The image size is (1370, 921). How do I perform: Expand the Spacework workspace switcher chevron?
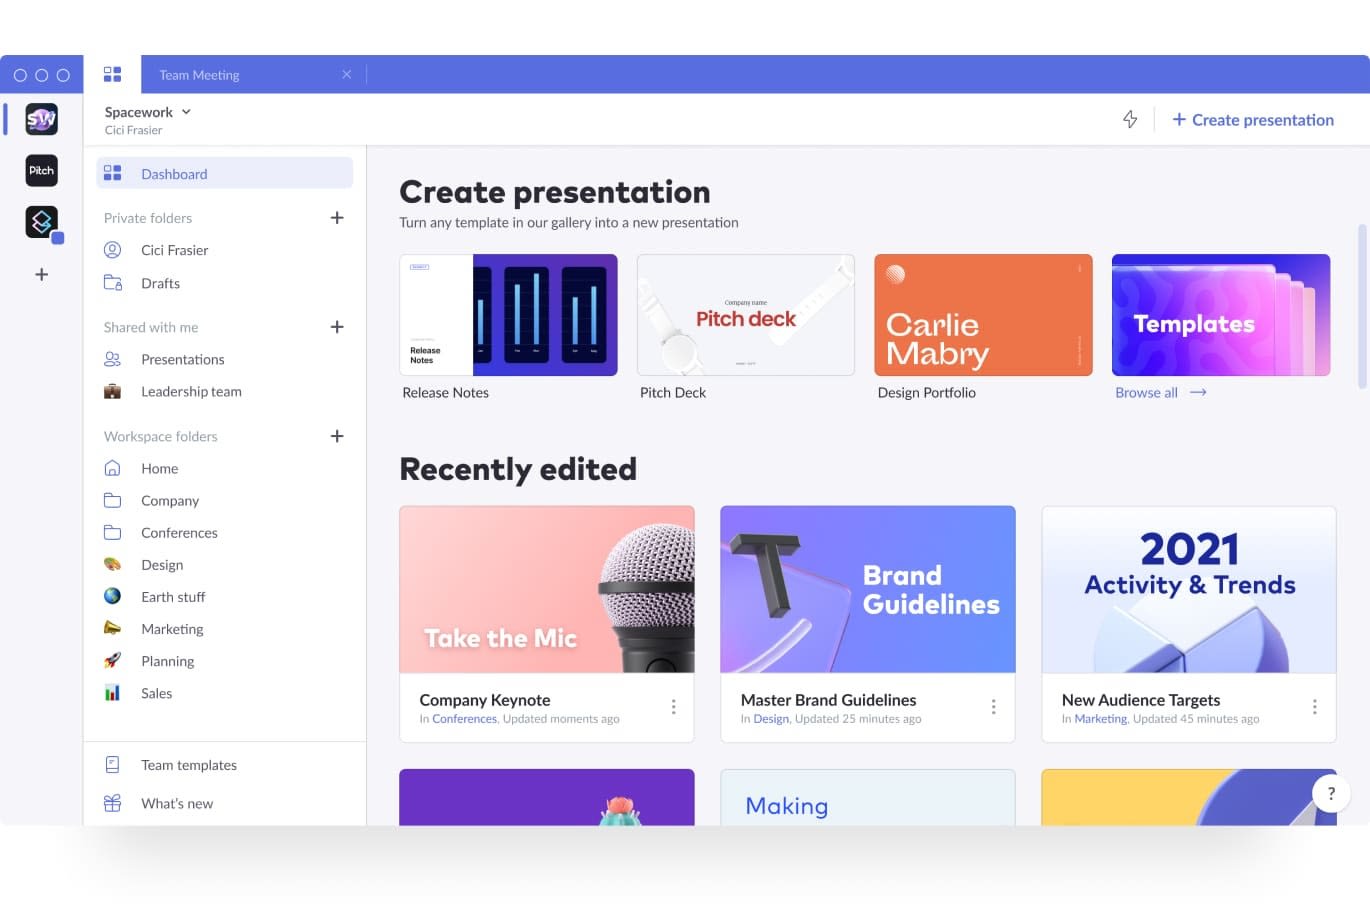point(186,112)
